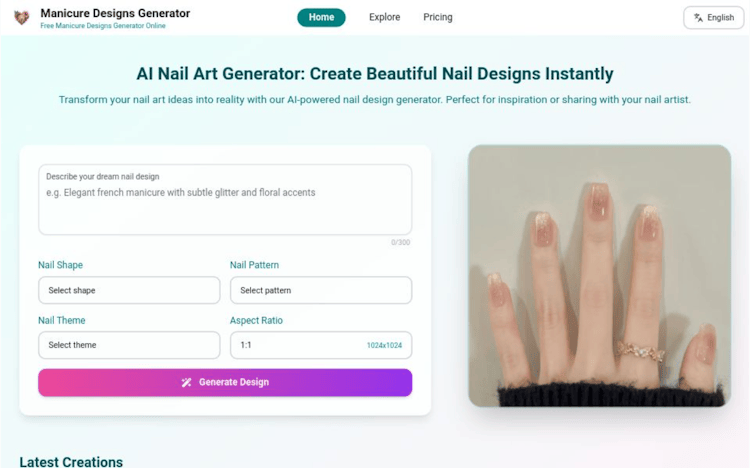
Task: Click the Latest Creations heading
Action: click(x=71, y=461)
